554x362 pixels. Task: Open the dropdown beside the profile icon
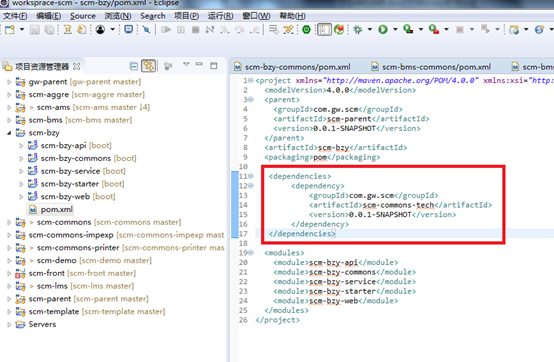(112, 29)
